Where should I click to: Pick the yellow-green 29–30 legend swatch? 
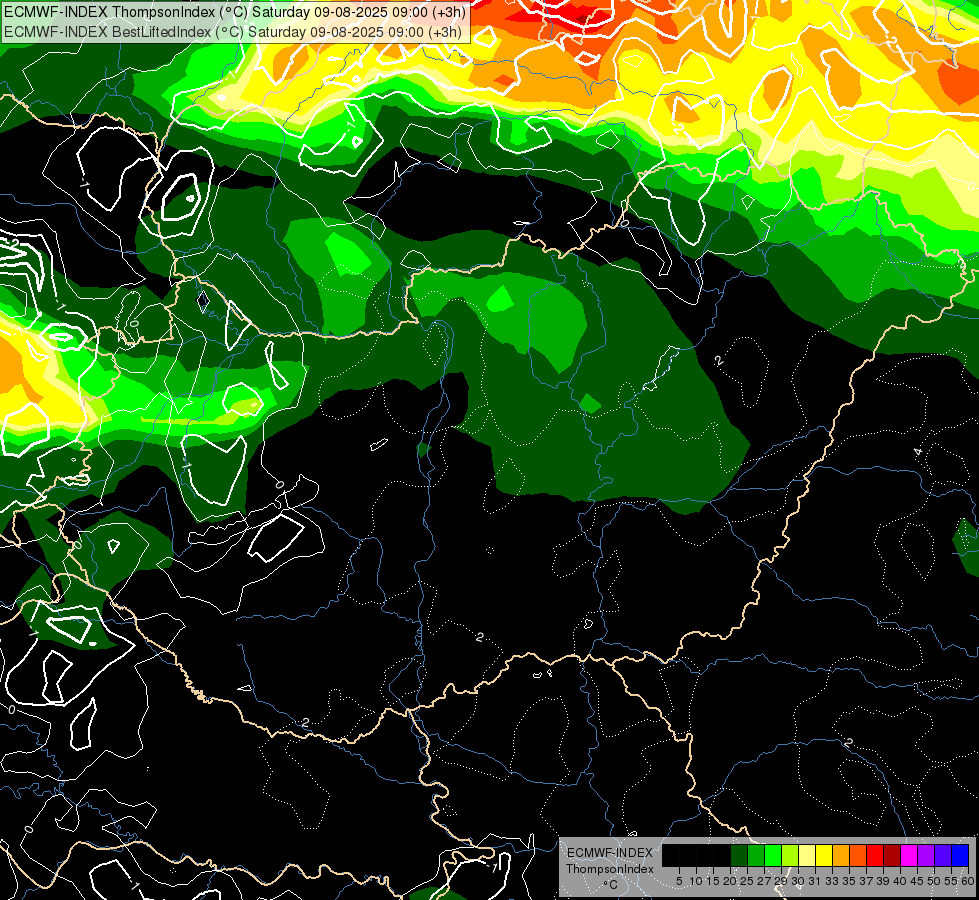pos(789,856)
